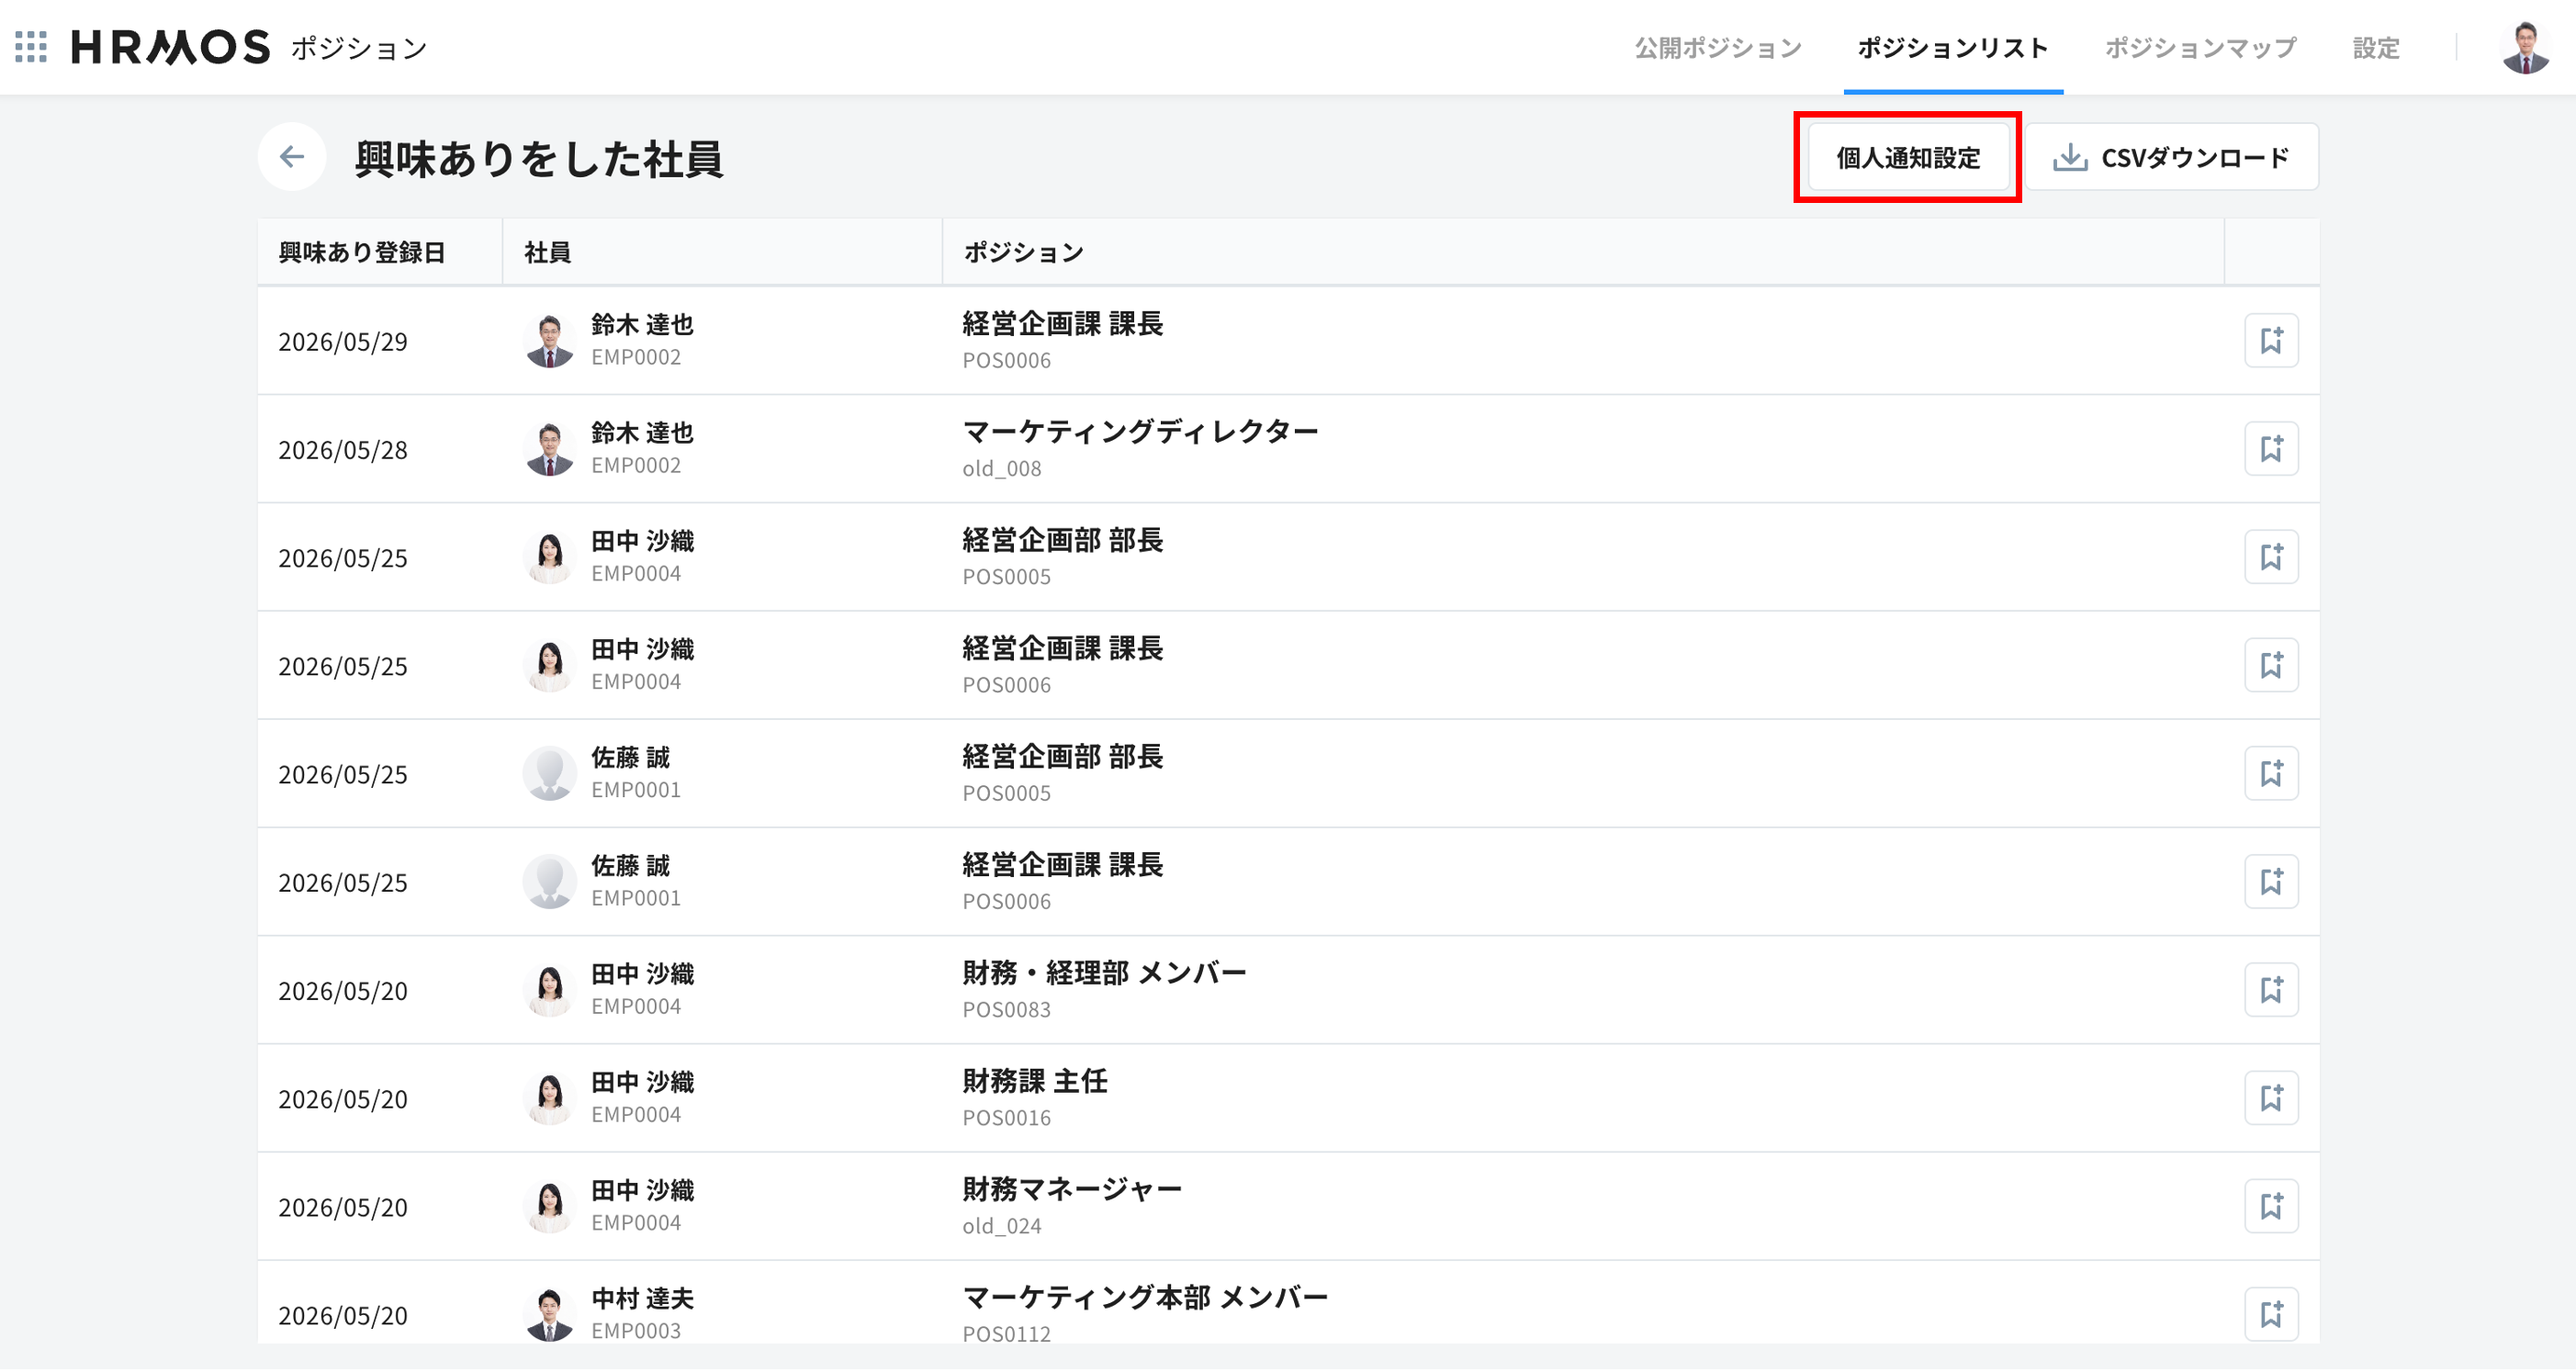Click 田中 沙織 avatar in 財務課 主任 row
Image resolution: width=2576 pixels, height=1372 pixels.
[549, 1099]
